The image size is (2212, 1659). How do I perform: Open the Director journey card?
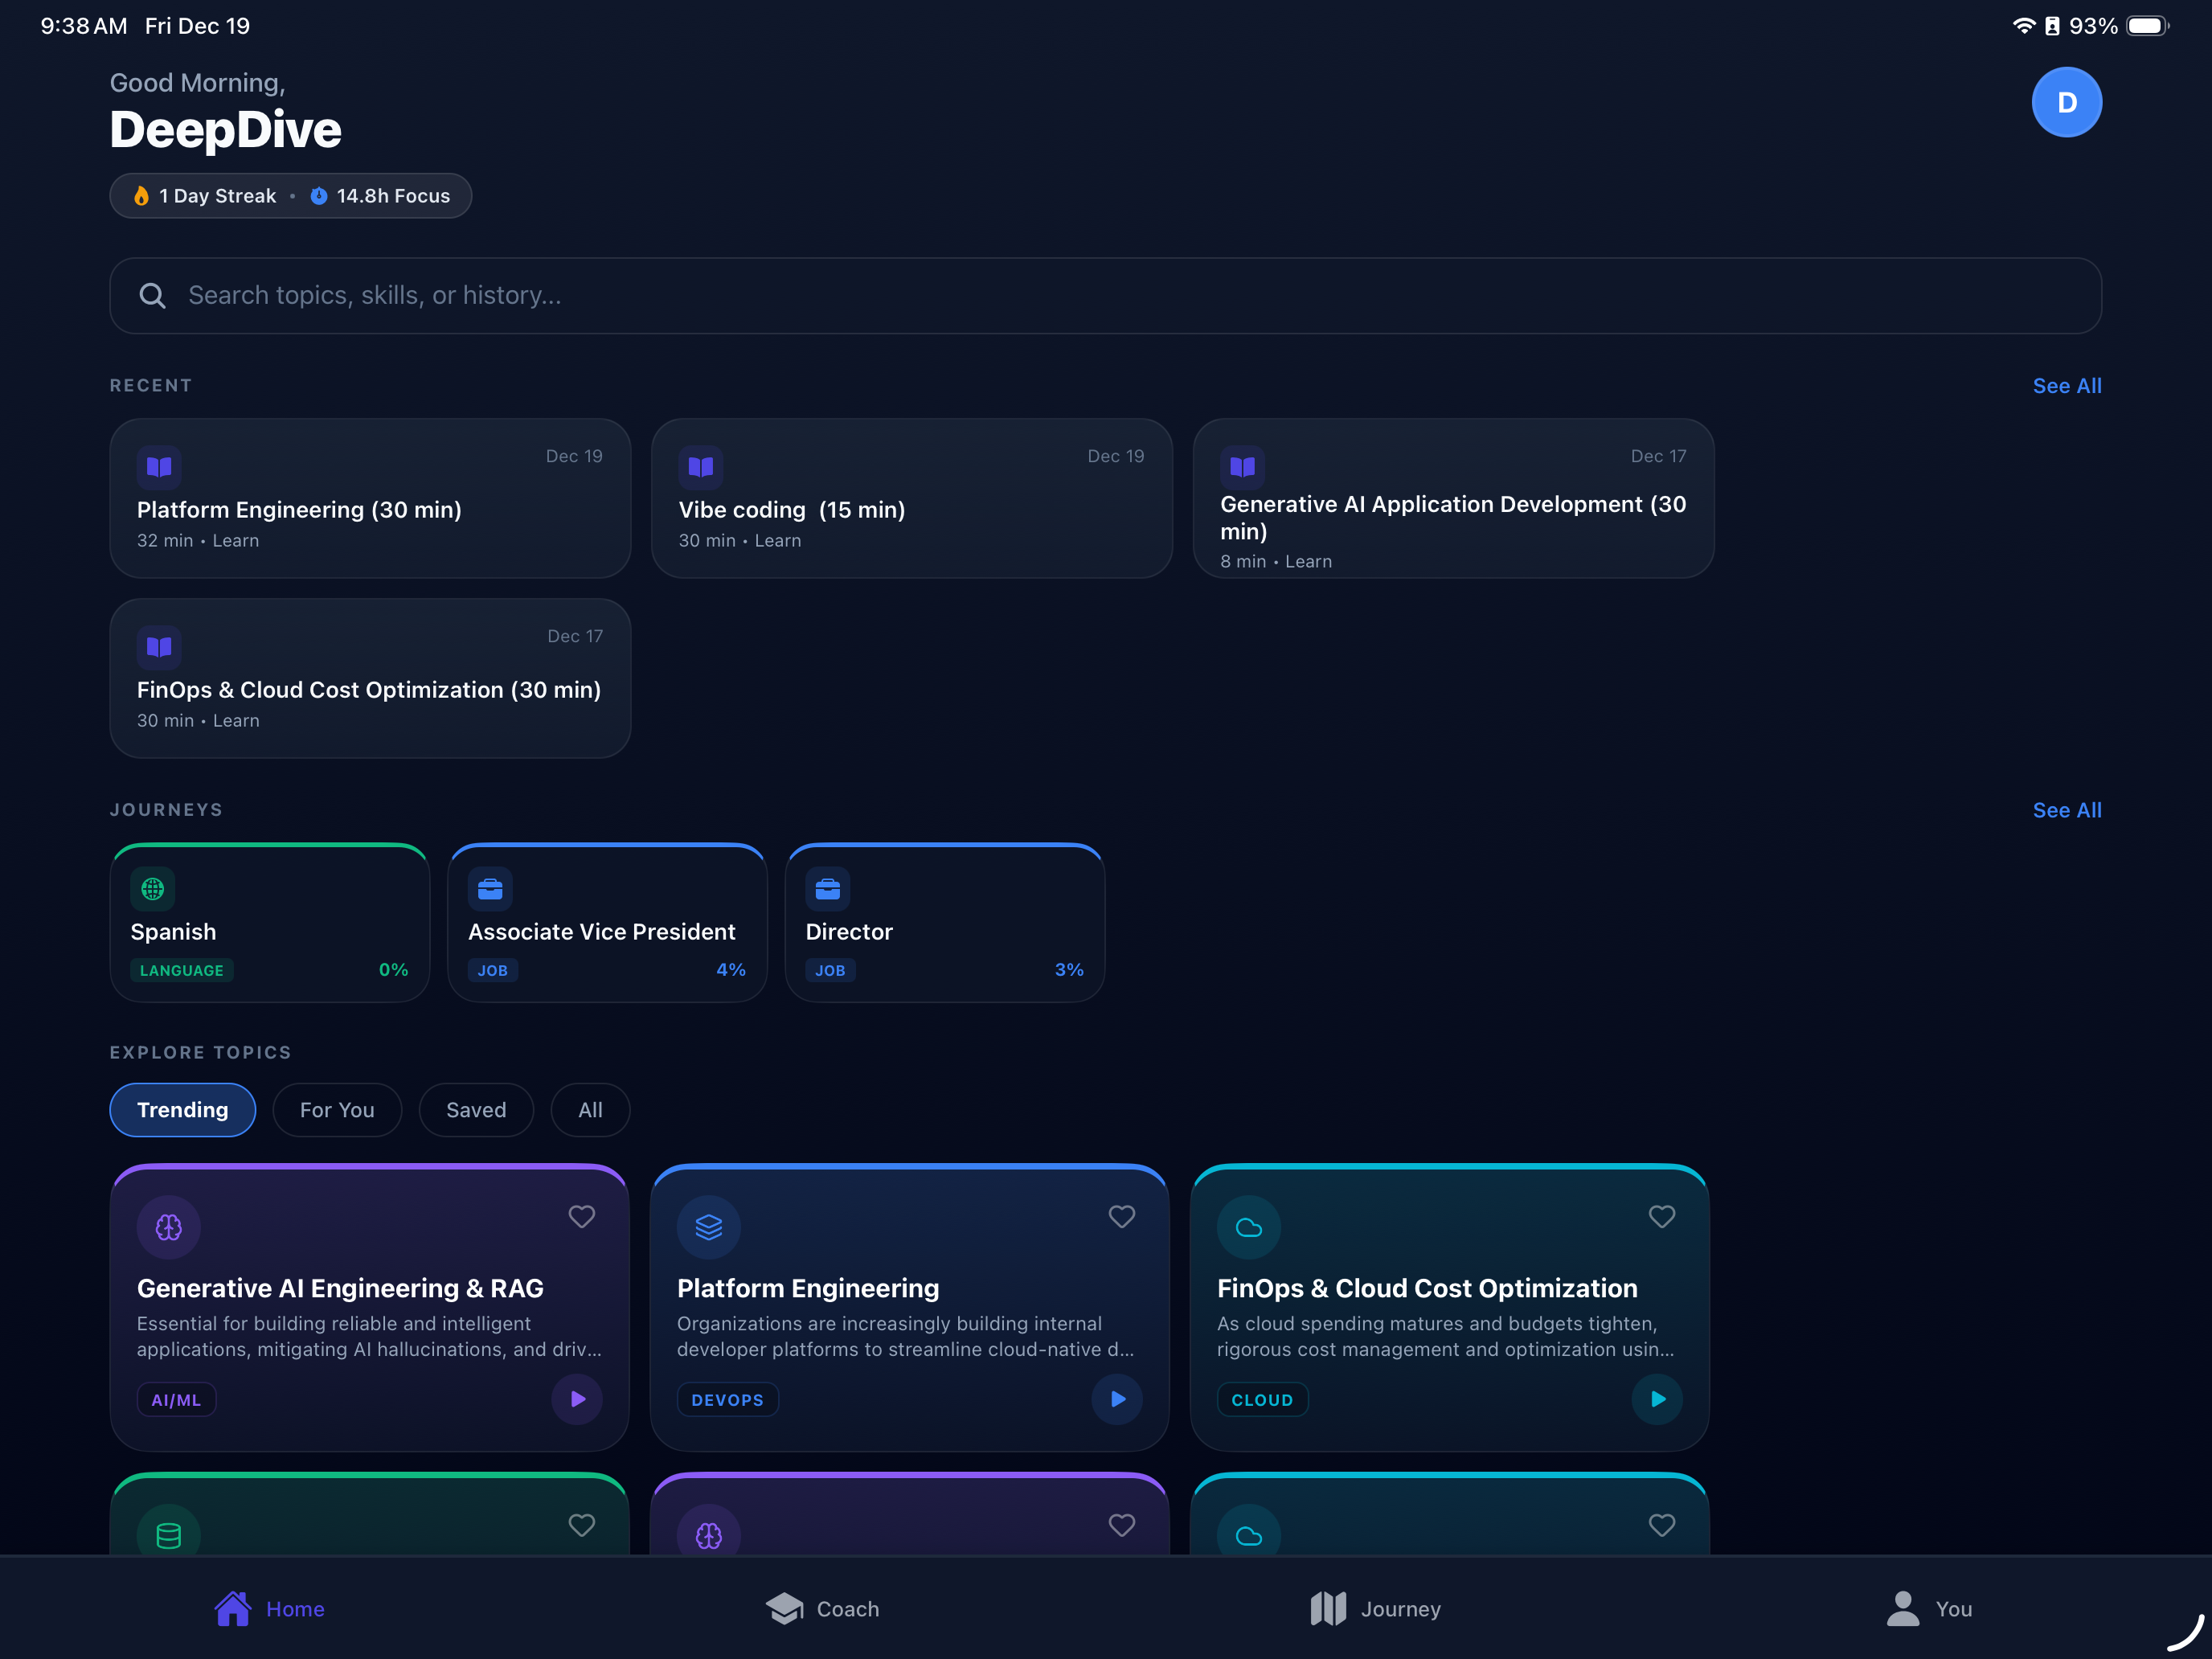(945, 922)
